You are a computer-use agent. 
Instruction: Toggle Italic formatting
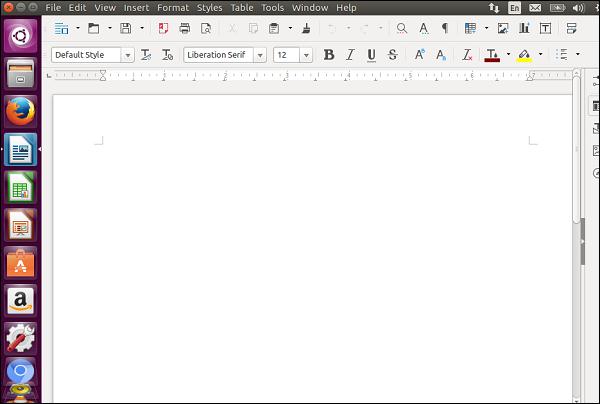tap(349, 55)
